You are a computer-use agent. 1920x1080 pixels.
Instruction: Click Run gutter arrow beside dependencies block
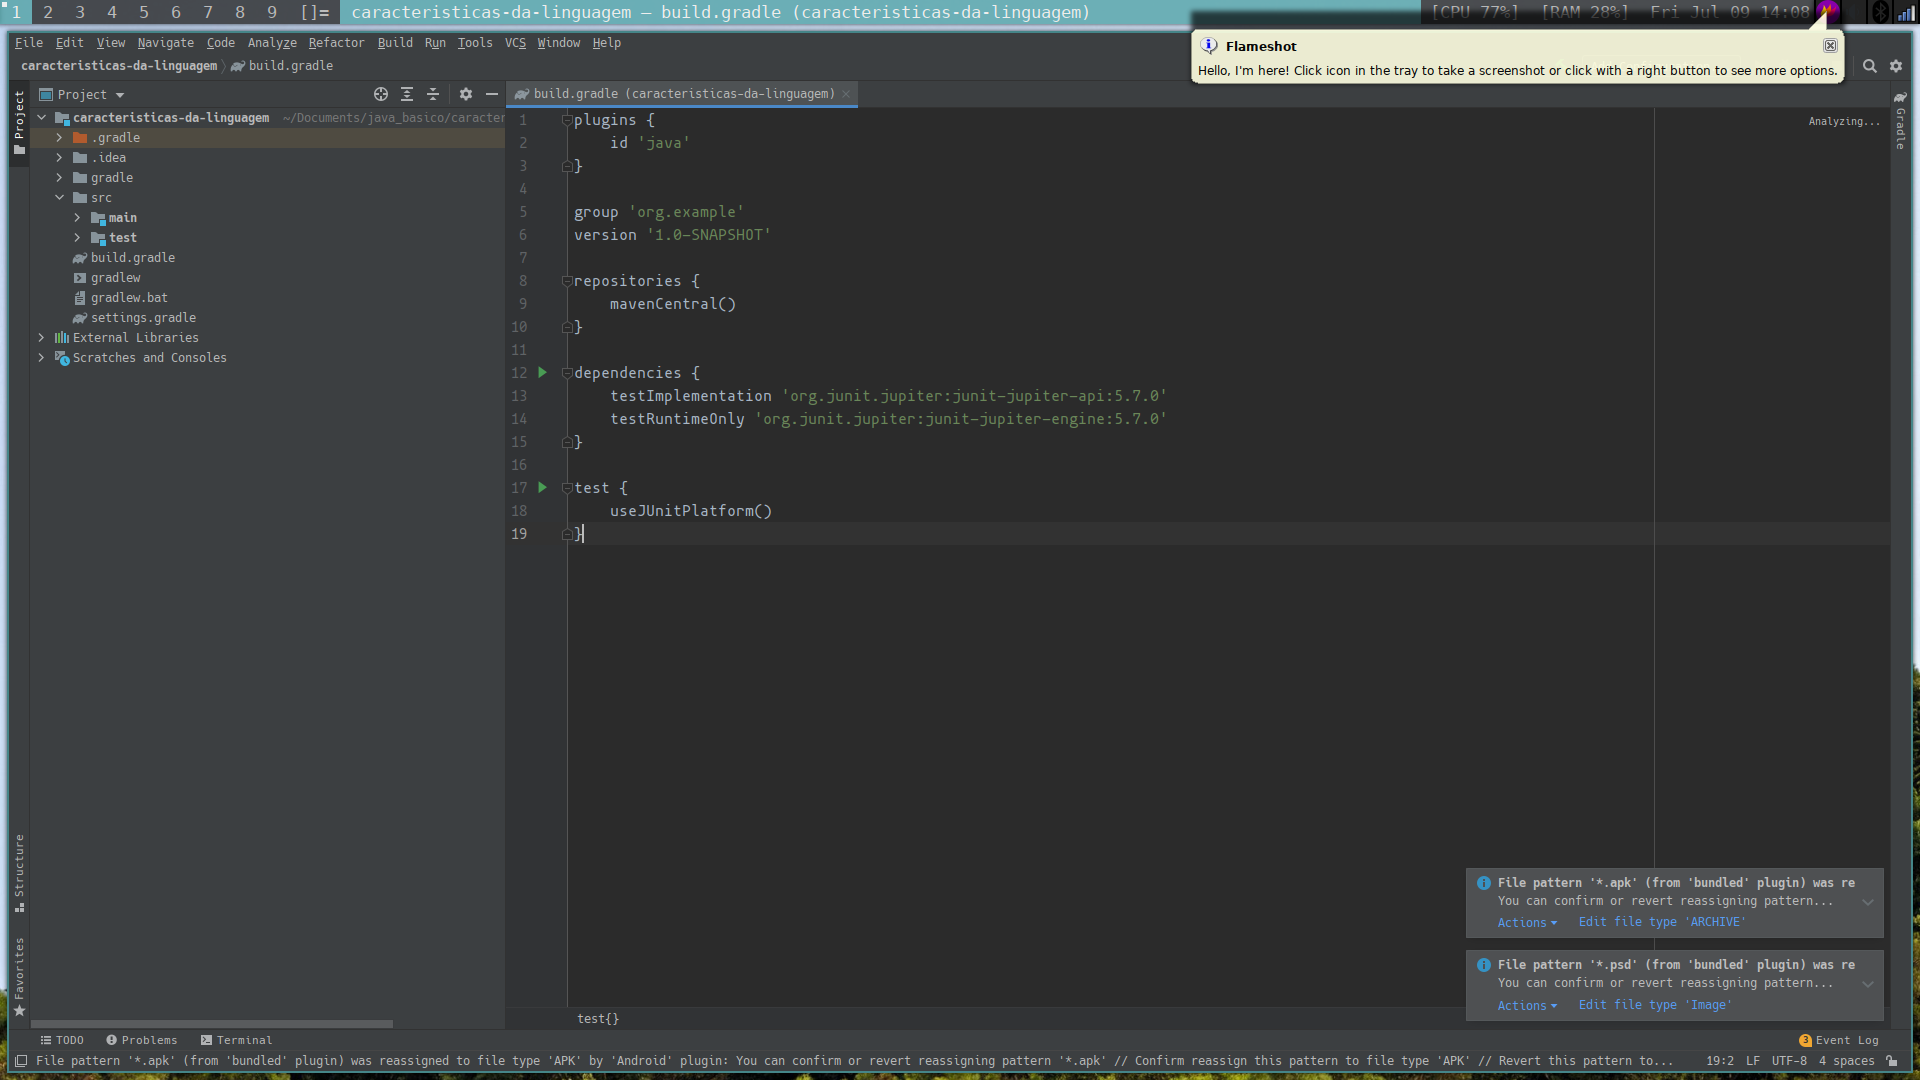[x=543, y=373]
